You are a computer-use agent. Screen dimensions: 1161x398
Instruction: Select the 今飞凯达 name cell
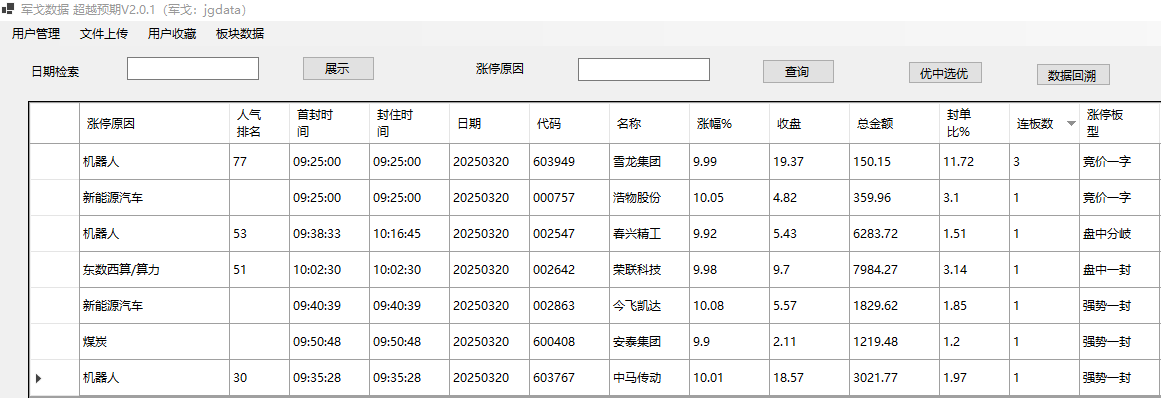[649, 306]
